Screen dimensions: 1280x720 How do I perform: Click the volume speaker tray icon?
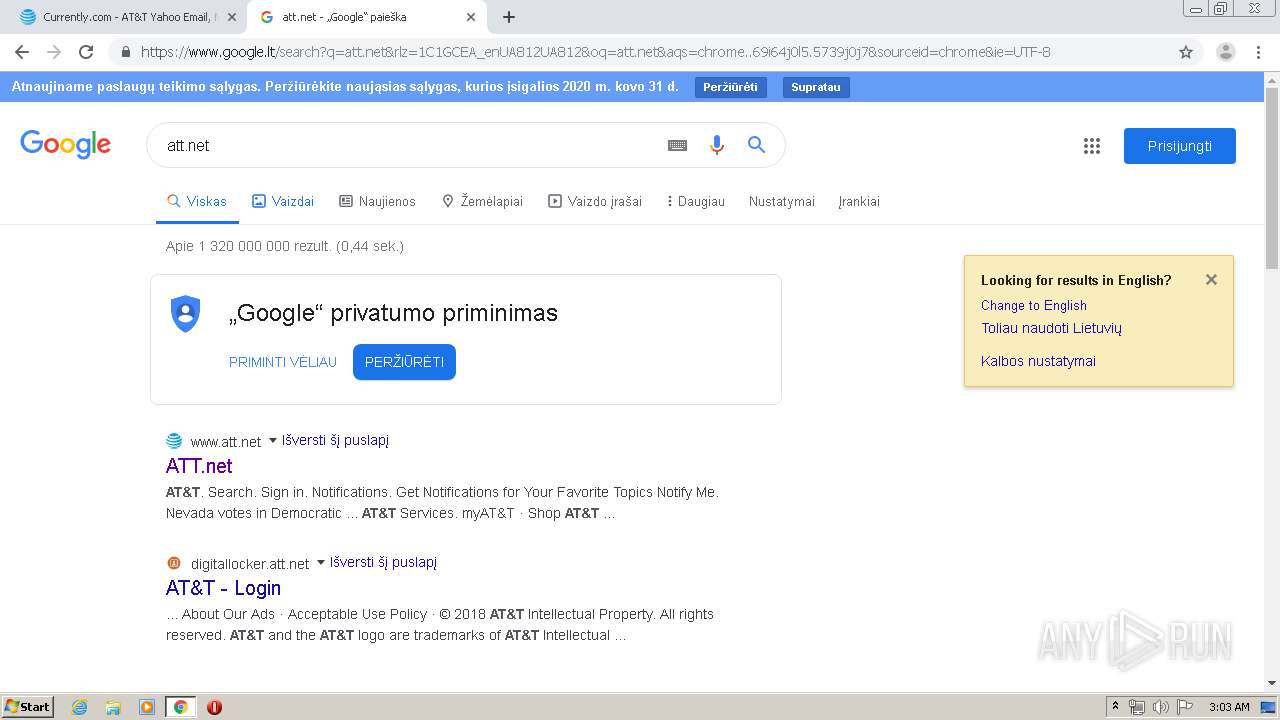click(x=1160, y=707)
